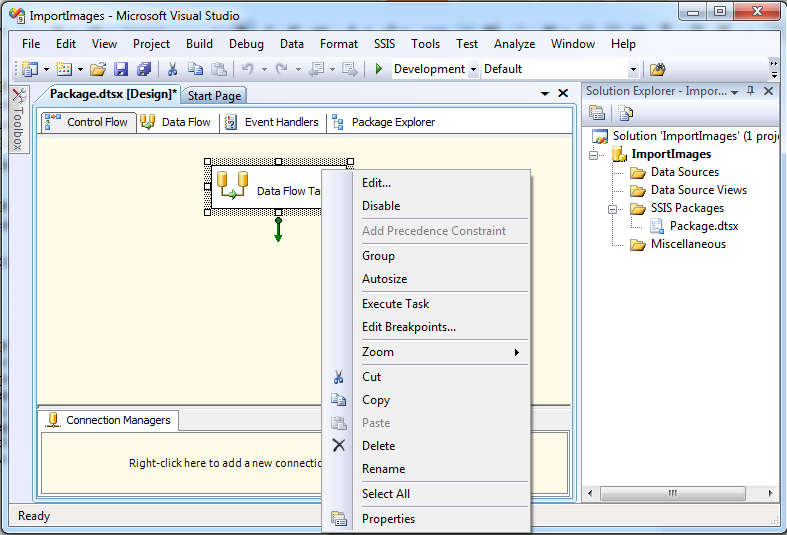Open the SSIS menu

point(384,44)
